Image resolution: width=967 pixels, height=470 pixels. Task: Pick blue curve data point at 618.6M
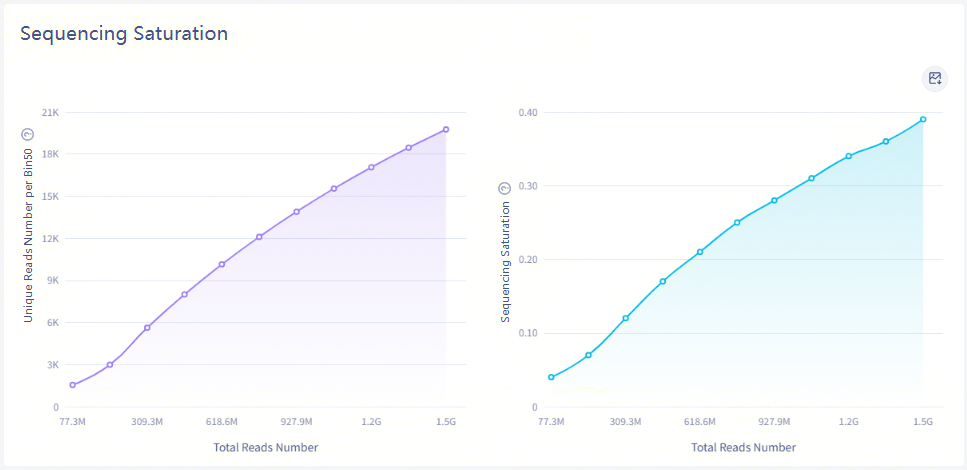coord(700,252)
